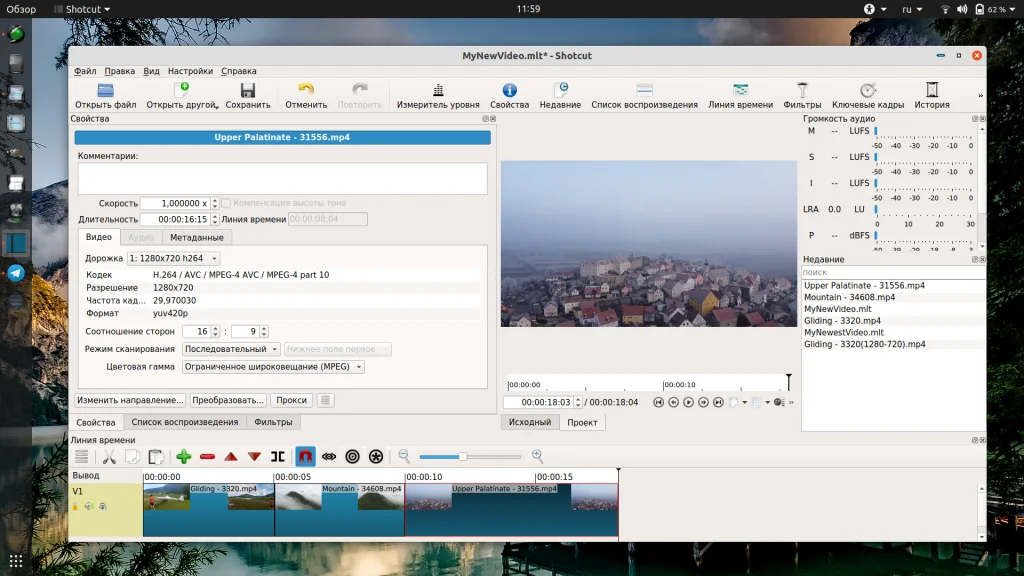Toggle timeline snapping magnet button

(x=305, y=457)
